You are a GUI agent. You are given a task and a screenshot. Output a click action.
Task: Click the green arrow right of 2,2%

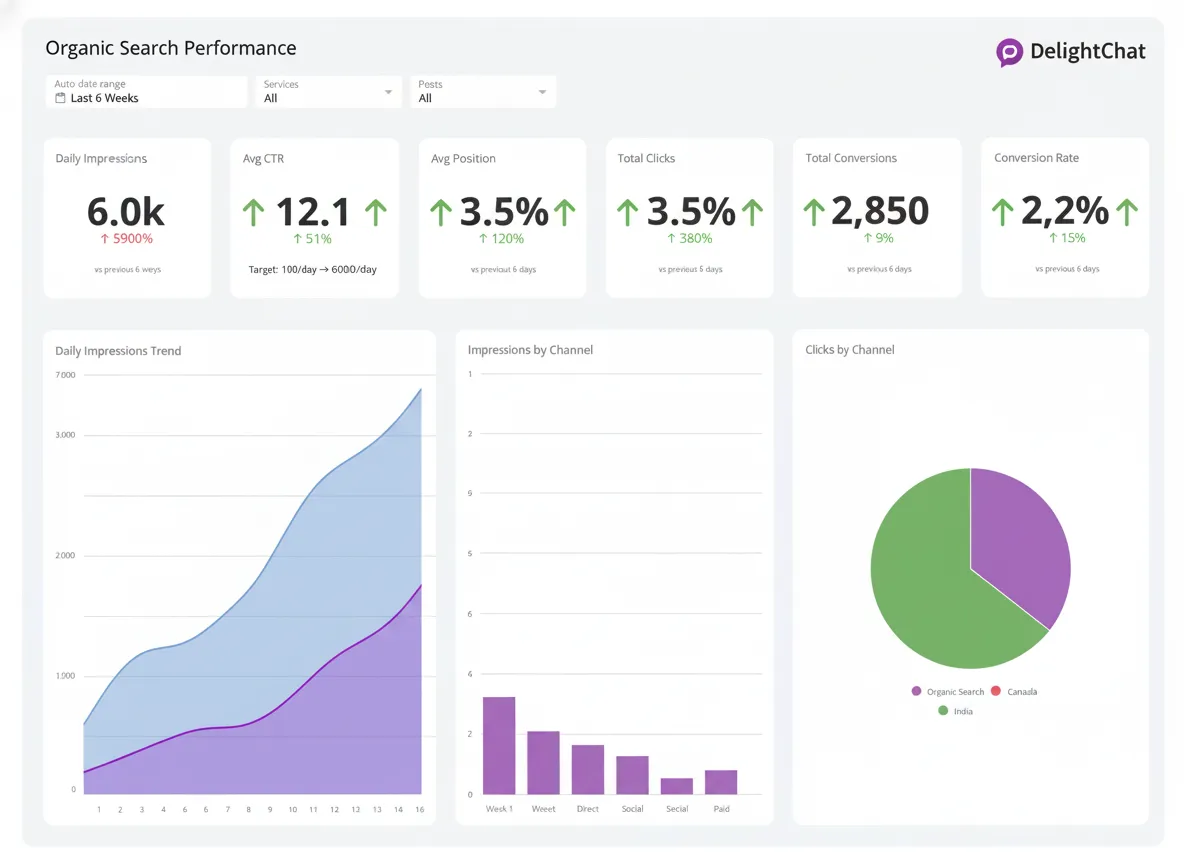point(1127,212)
